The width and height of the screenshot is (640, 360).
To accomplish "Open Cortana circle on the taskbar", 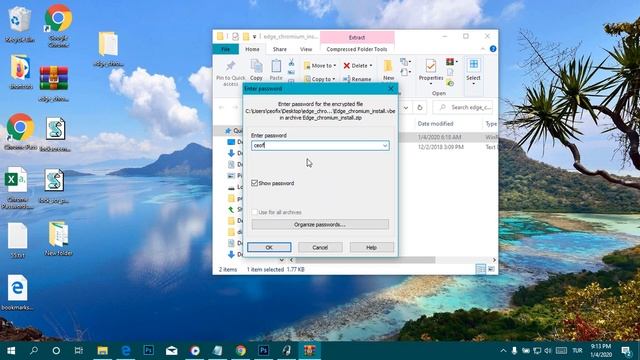I will tap(56, 351).
